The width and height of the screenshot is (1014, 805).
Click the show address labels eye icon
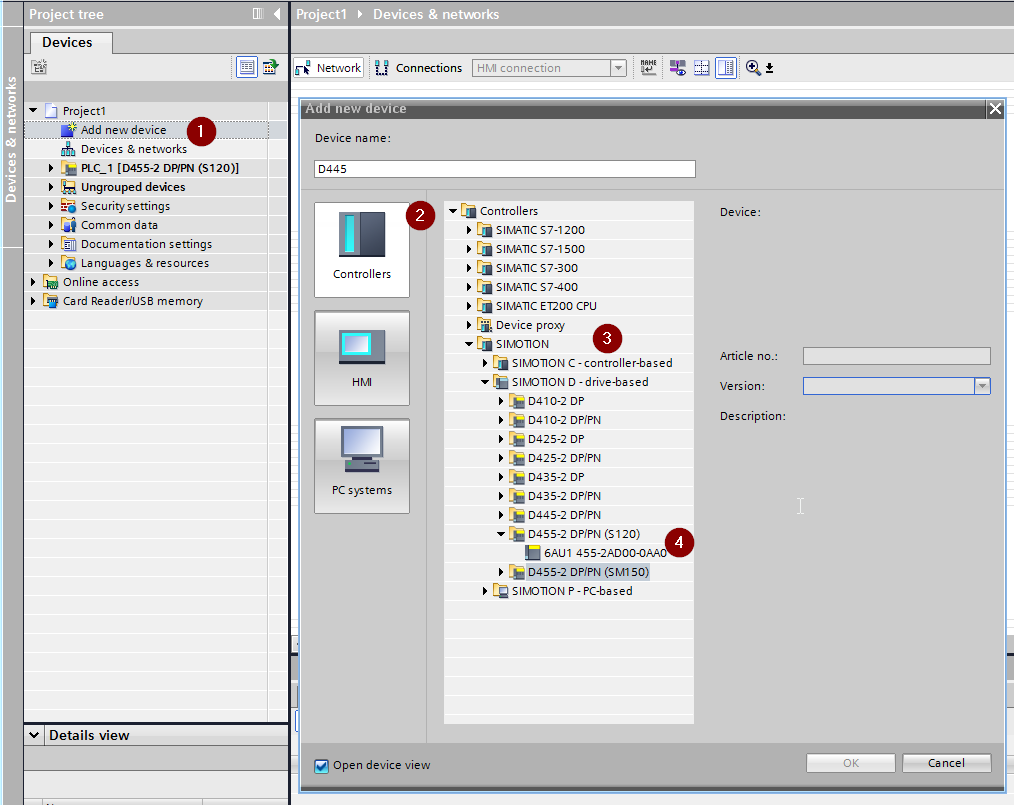click(677, 67)
